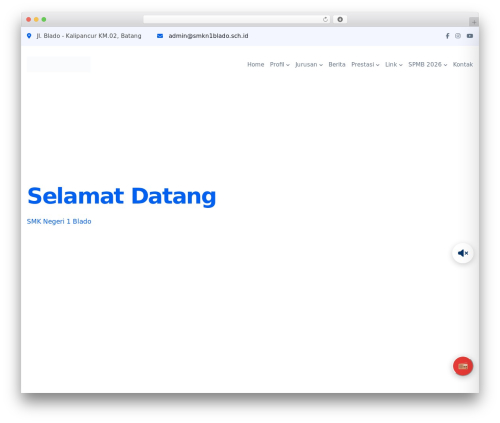The width and height of the screenshot is (500, 423).
Task: Expand the Profil dropdown menu
Action: click(279, 64)
